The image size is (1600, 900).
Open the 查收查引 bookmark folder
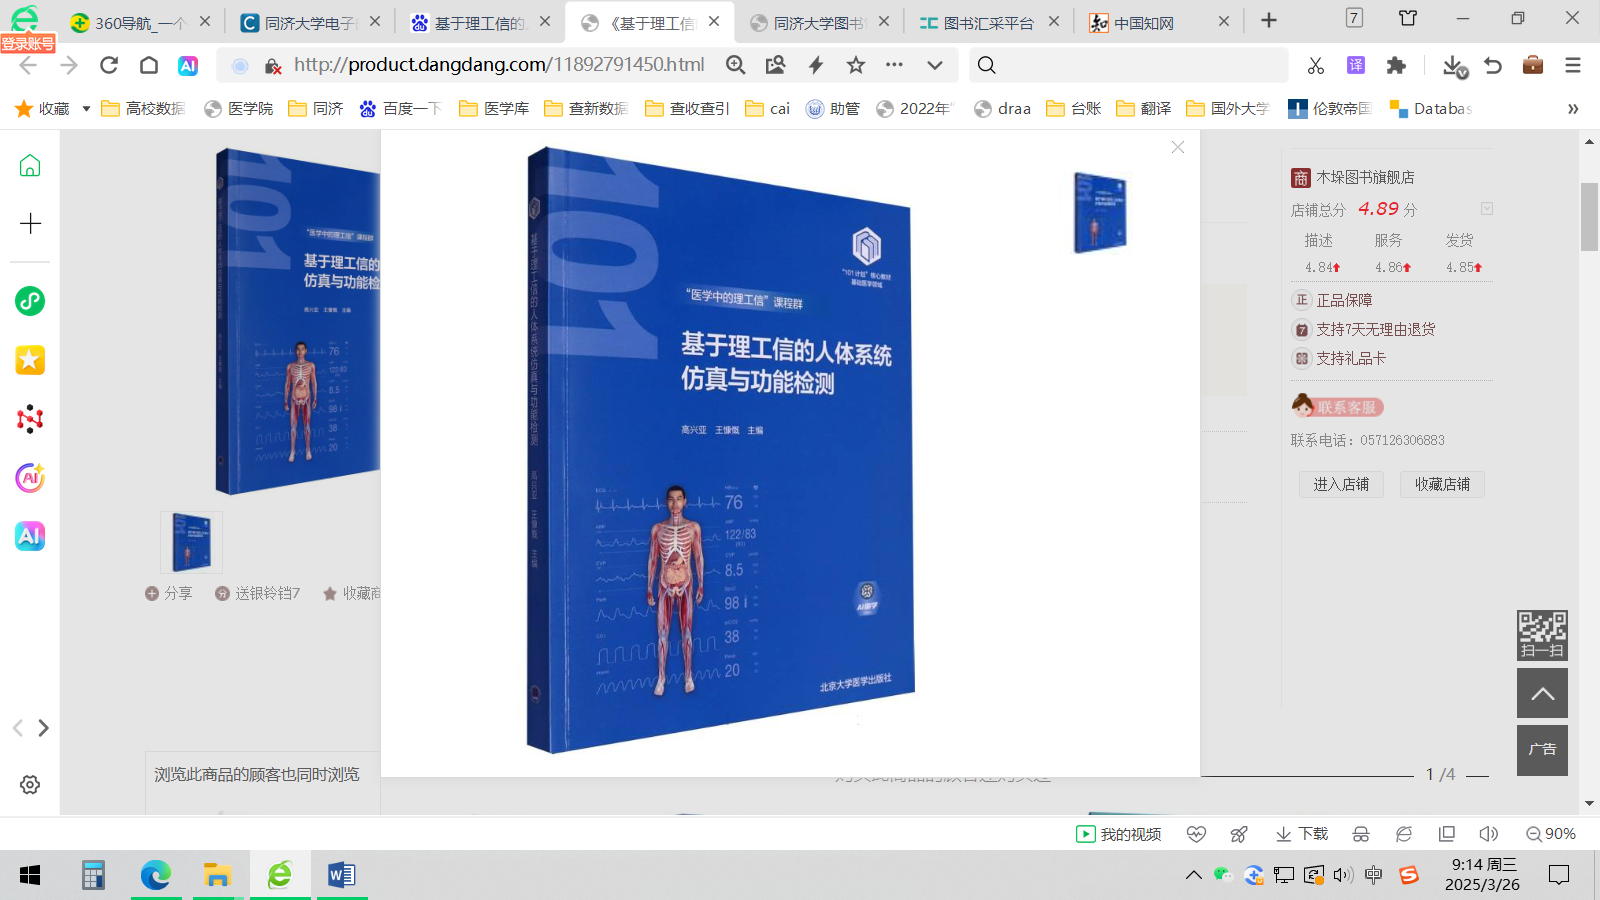[x=687, y=108]
